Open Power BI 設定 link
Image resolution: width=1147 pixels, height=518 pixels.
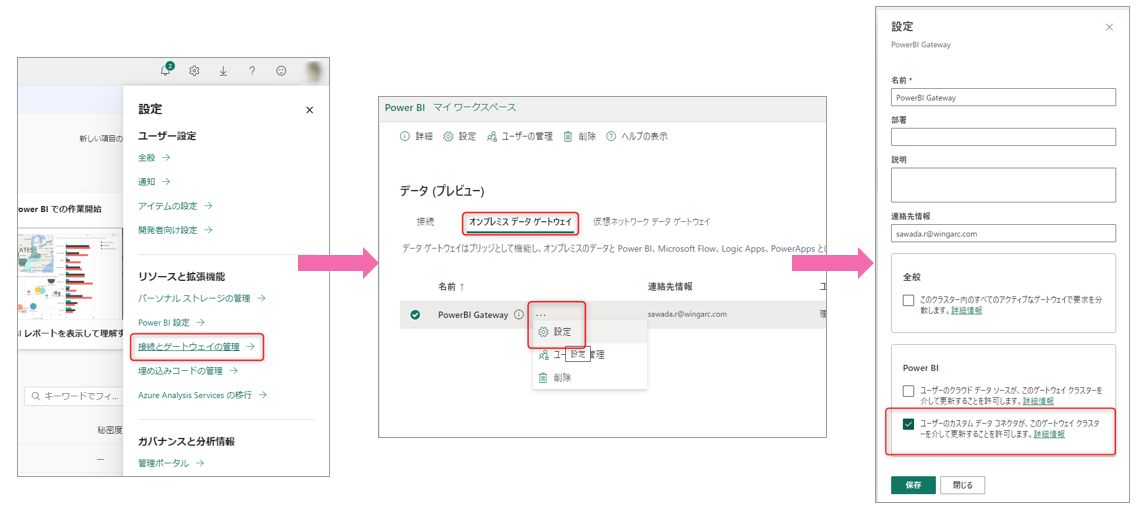171,323
